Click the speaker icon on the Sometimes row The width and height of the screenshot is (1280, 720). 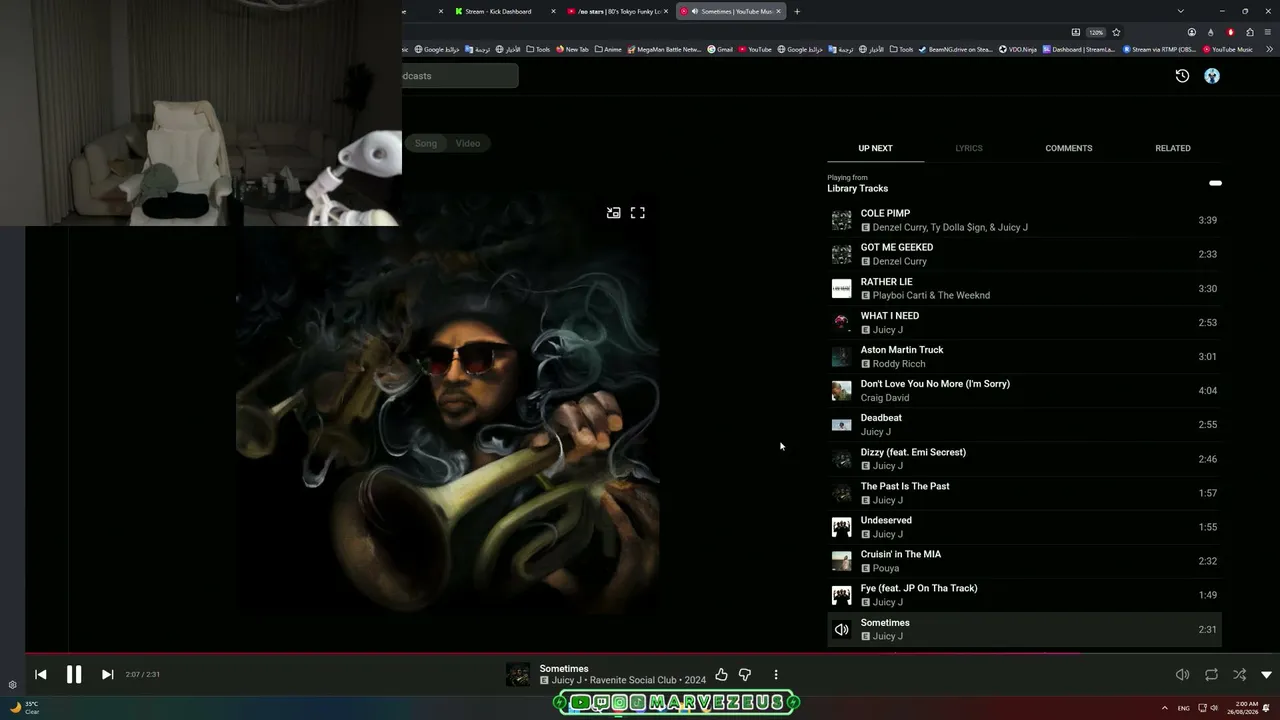coord(842,630)
